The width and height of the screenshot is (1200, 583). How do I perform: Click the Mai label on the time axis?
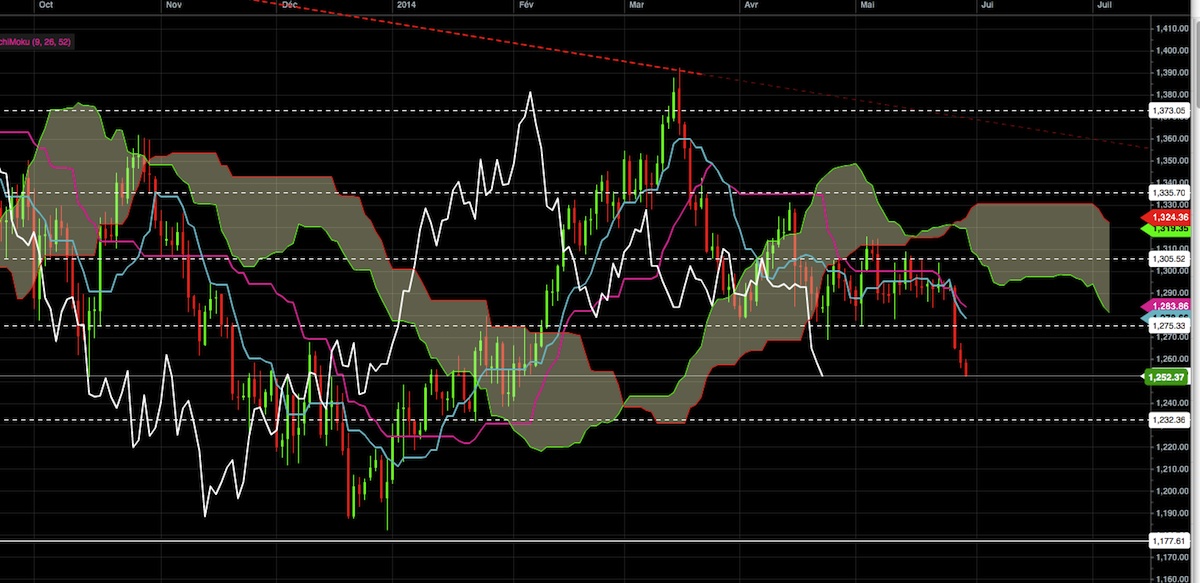pyautogui.click(x=868, y=5)
